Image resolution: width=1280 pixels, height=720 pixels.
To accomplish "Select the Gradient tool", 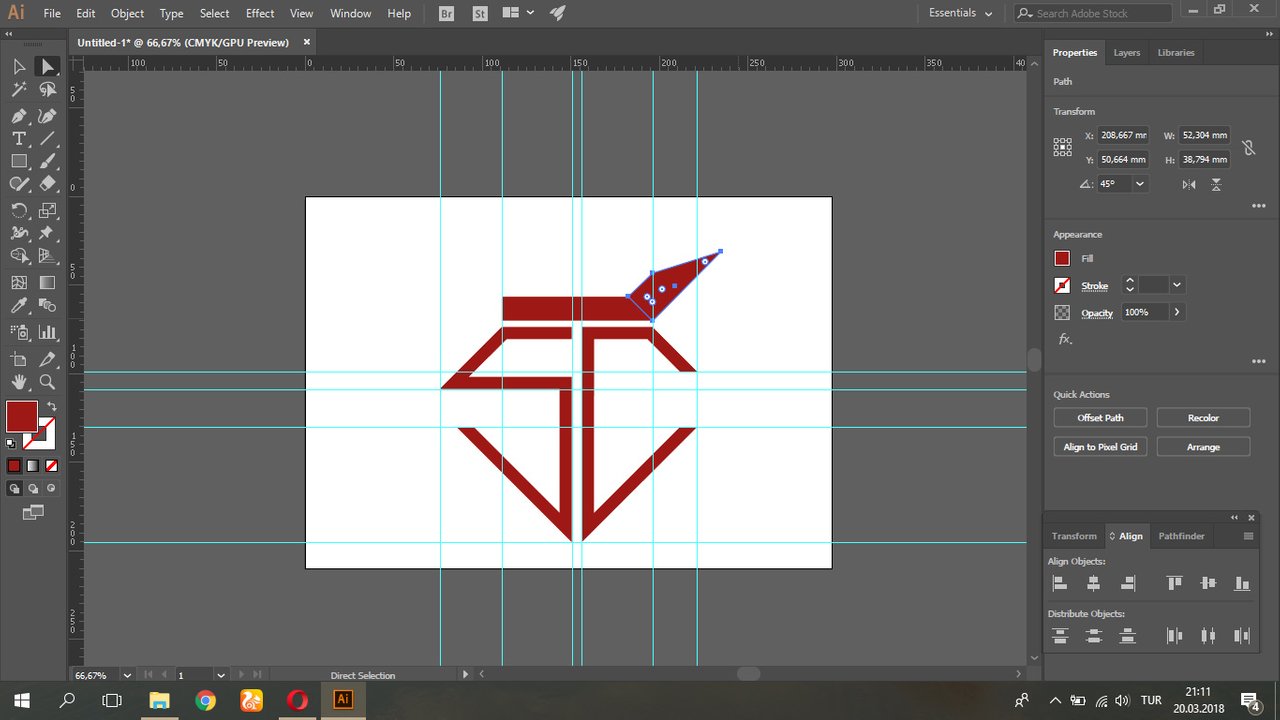I will coord(47,283).
